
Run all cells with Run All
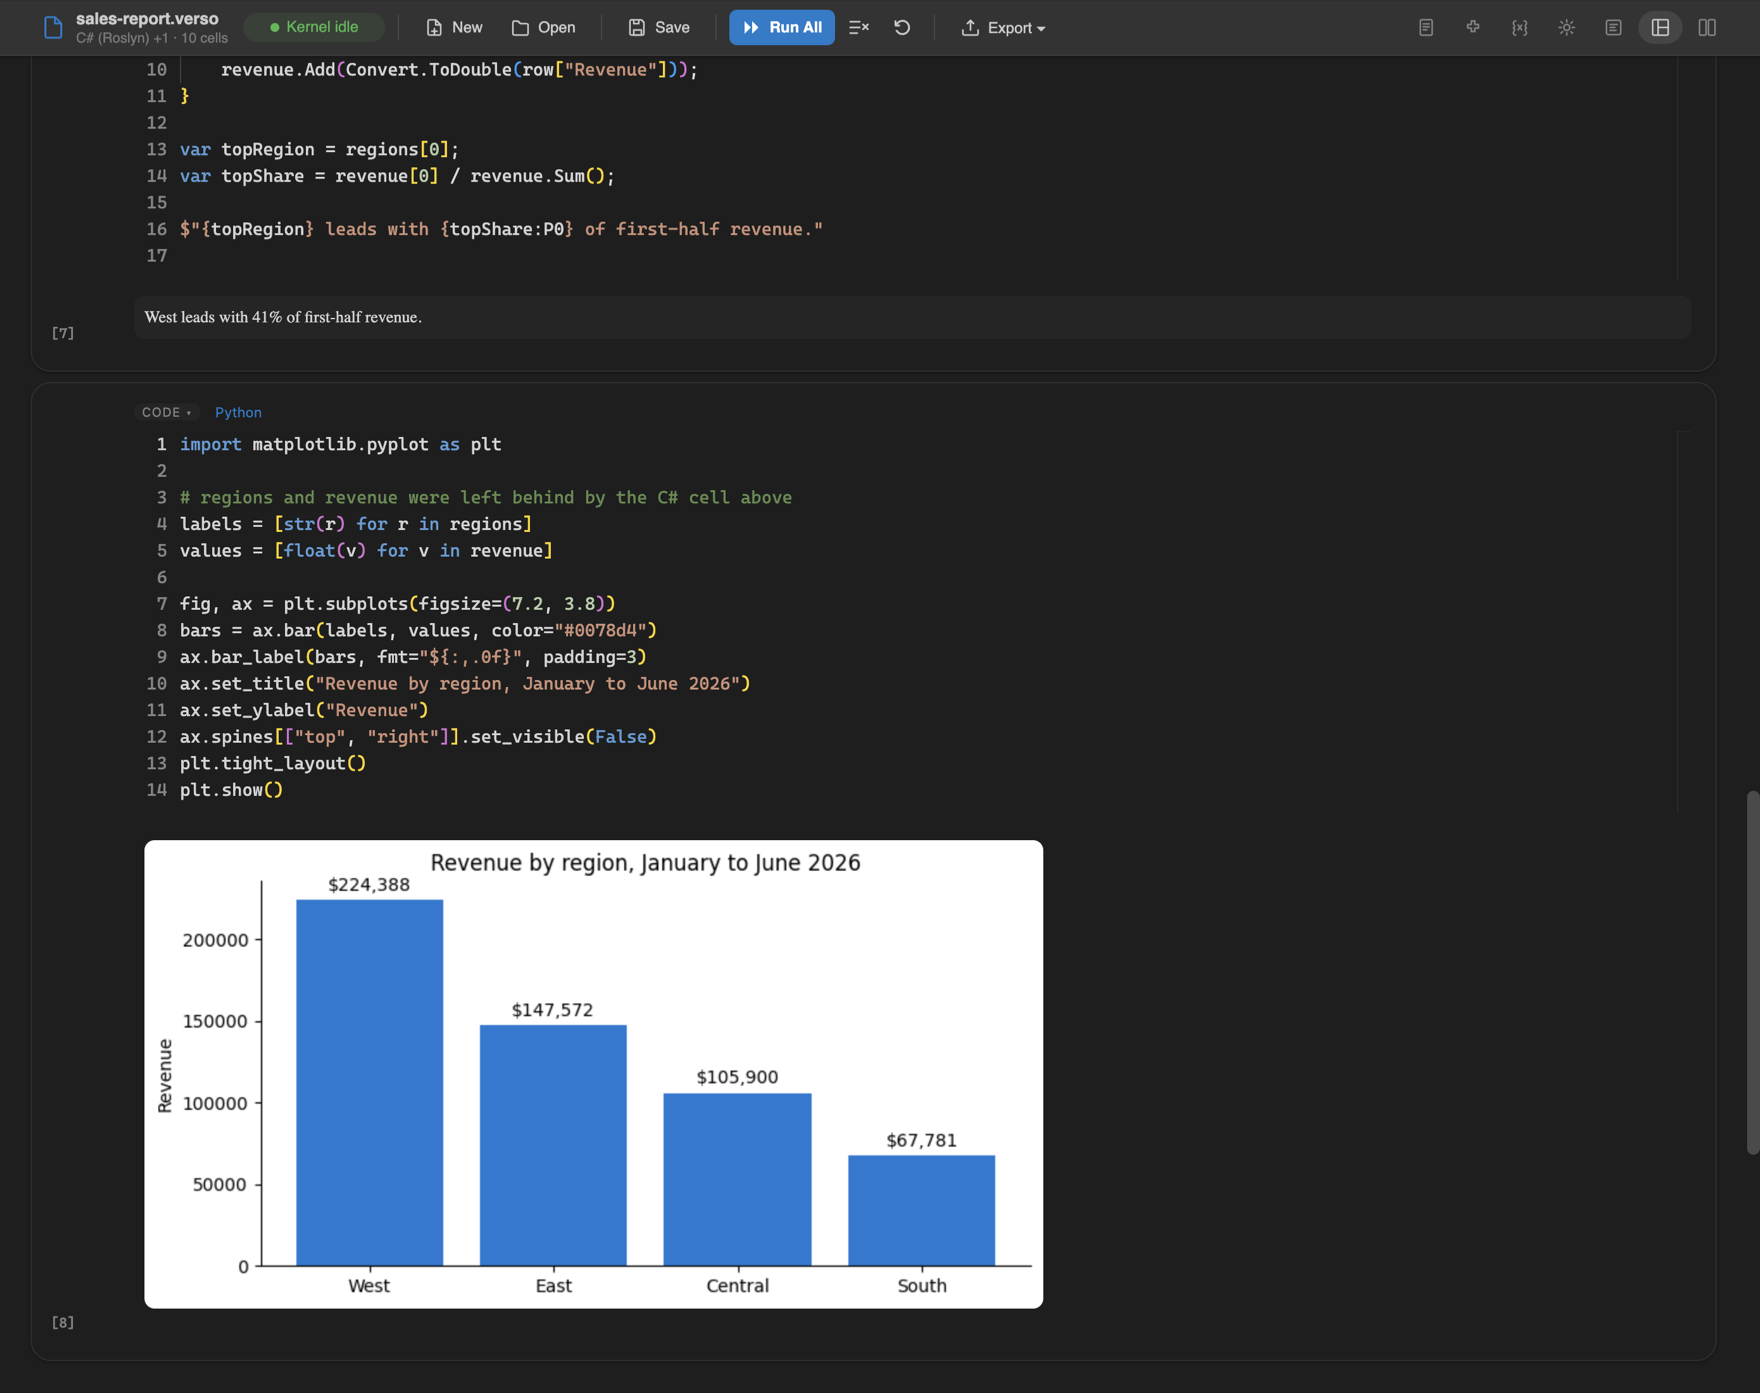pyautogui.click(x=782, y=28)
